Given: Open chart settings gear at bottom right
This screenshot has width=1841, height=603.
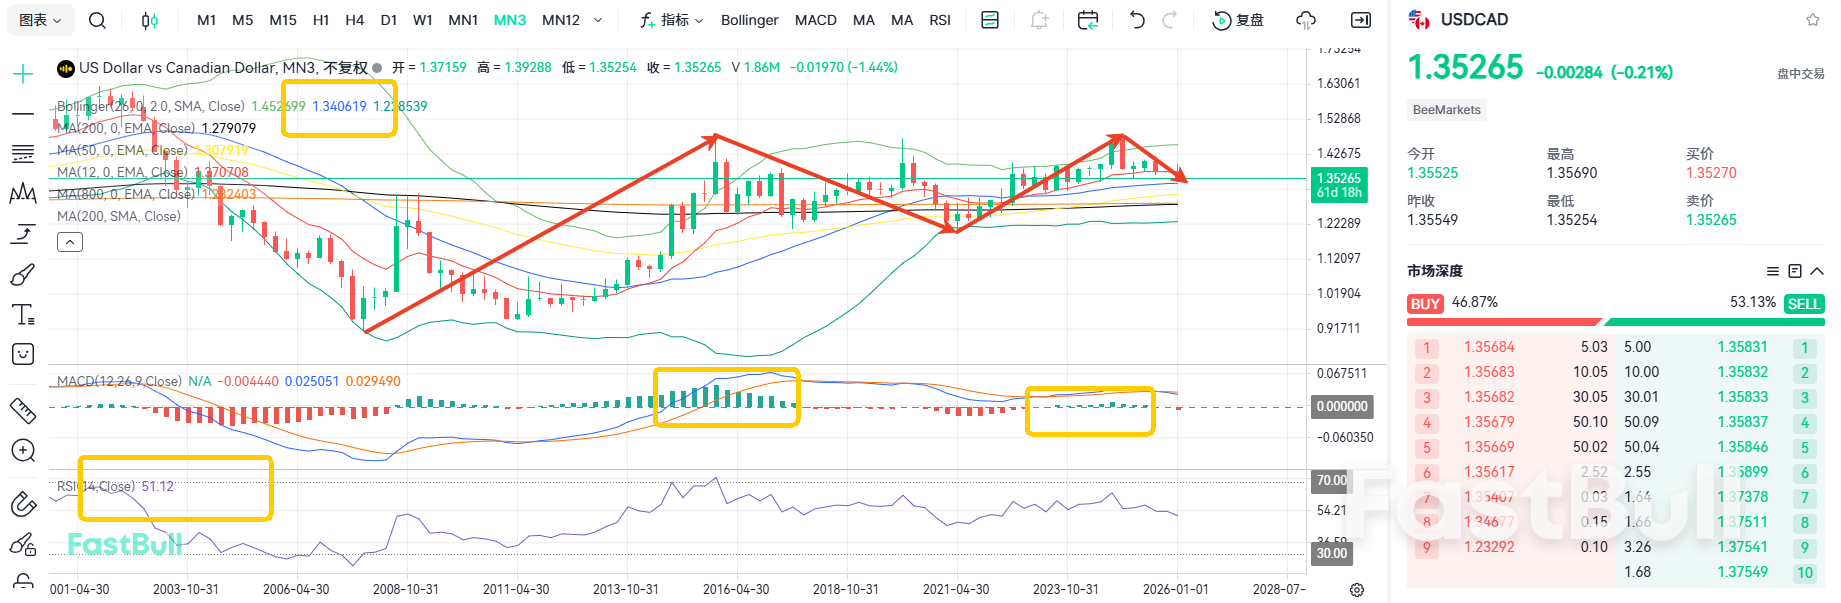Looking at the screenshot, I should (1357, 590).
